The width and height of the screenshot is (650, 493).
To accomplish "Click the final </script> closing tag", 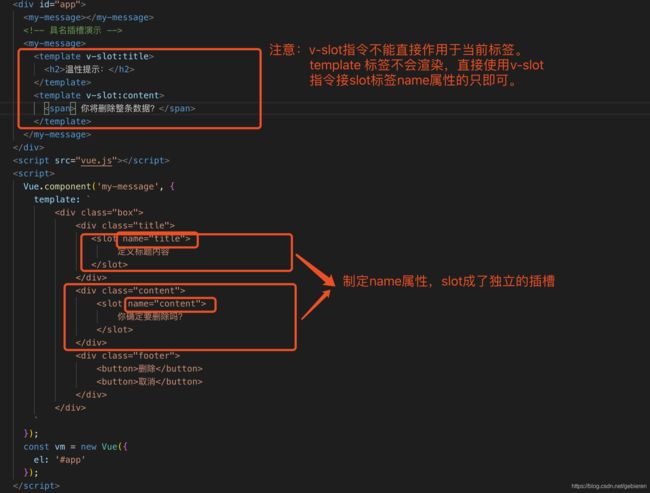I will tap(36, 486).
